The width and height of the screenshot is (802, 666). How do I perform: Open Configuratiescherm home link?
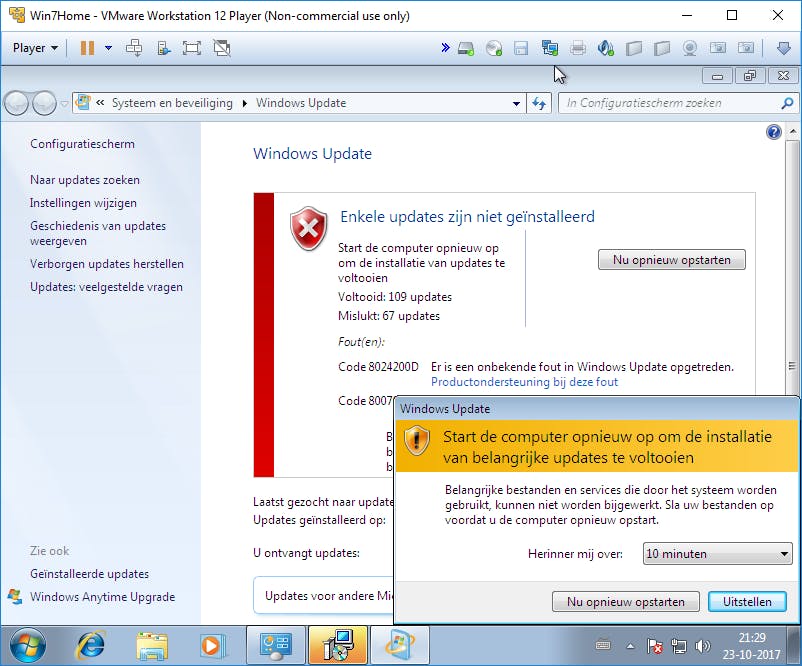pos(82,144)
